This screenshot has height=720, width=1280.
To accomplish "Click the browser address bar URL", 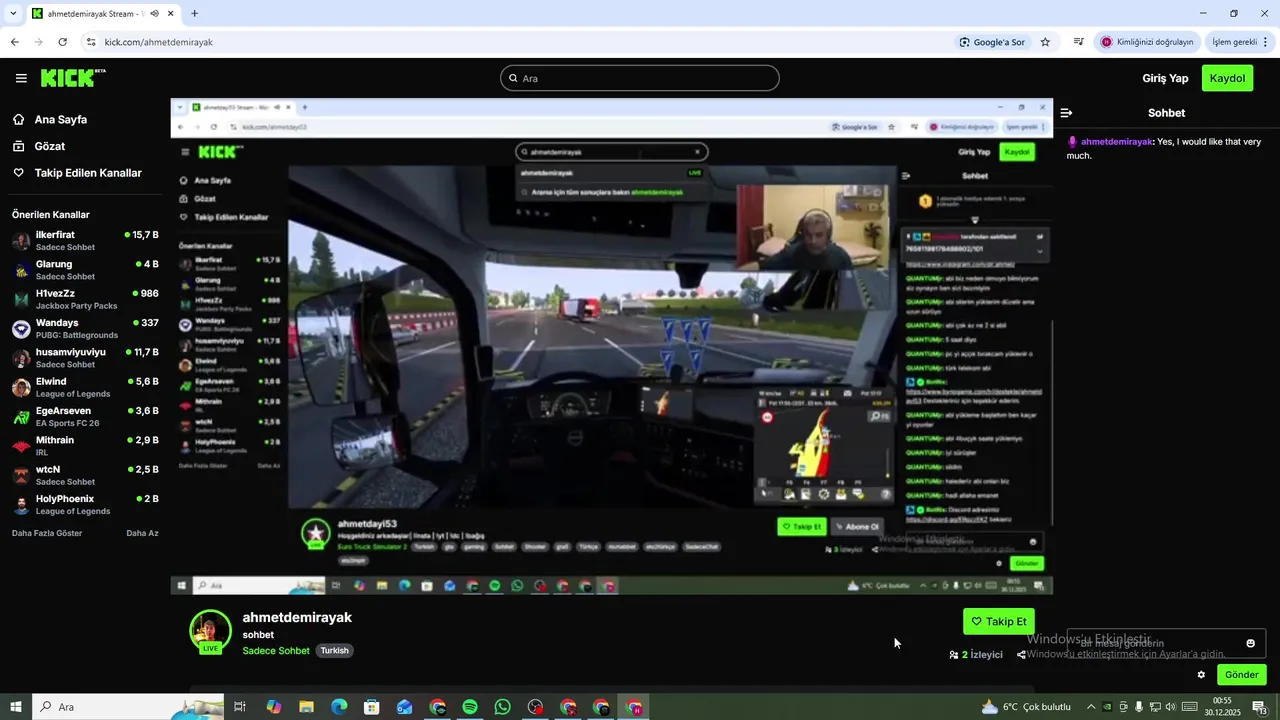I will pyautogui.click(x=158, y=42).
